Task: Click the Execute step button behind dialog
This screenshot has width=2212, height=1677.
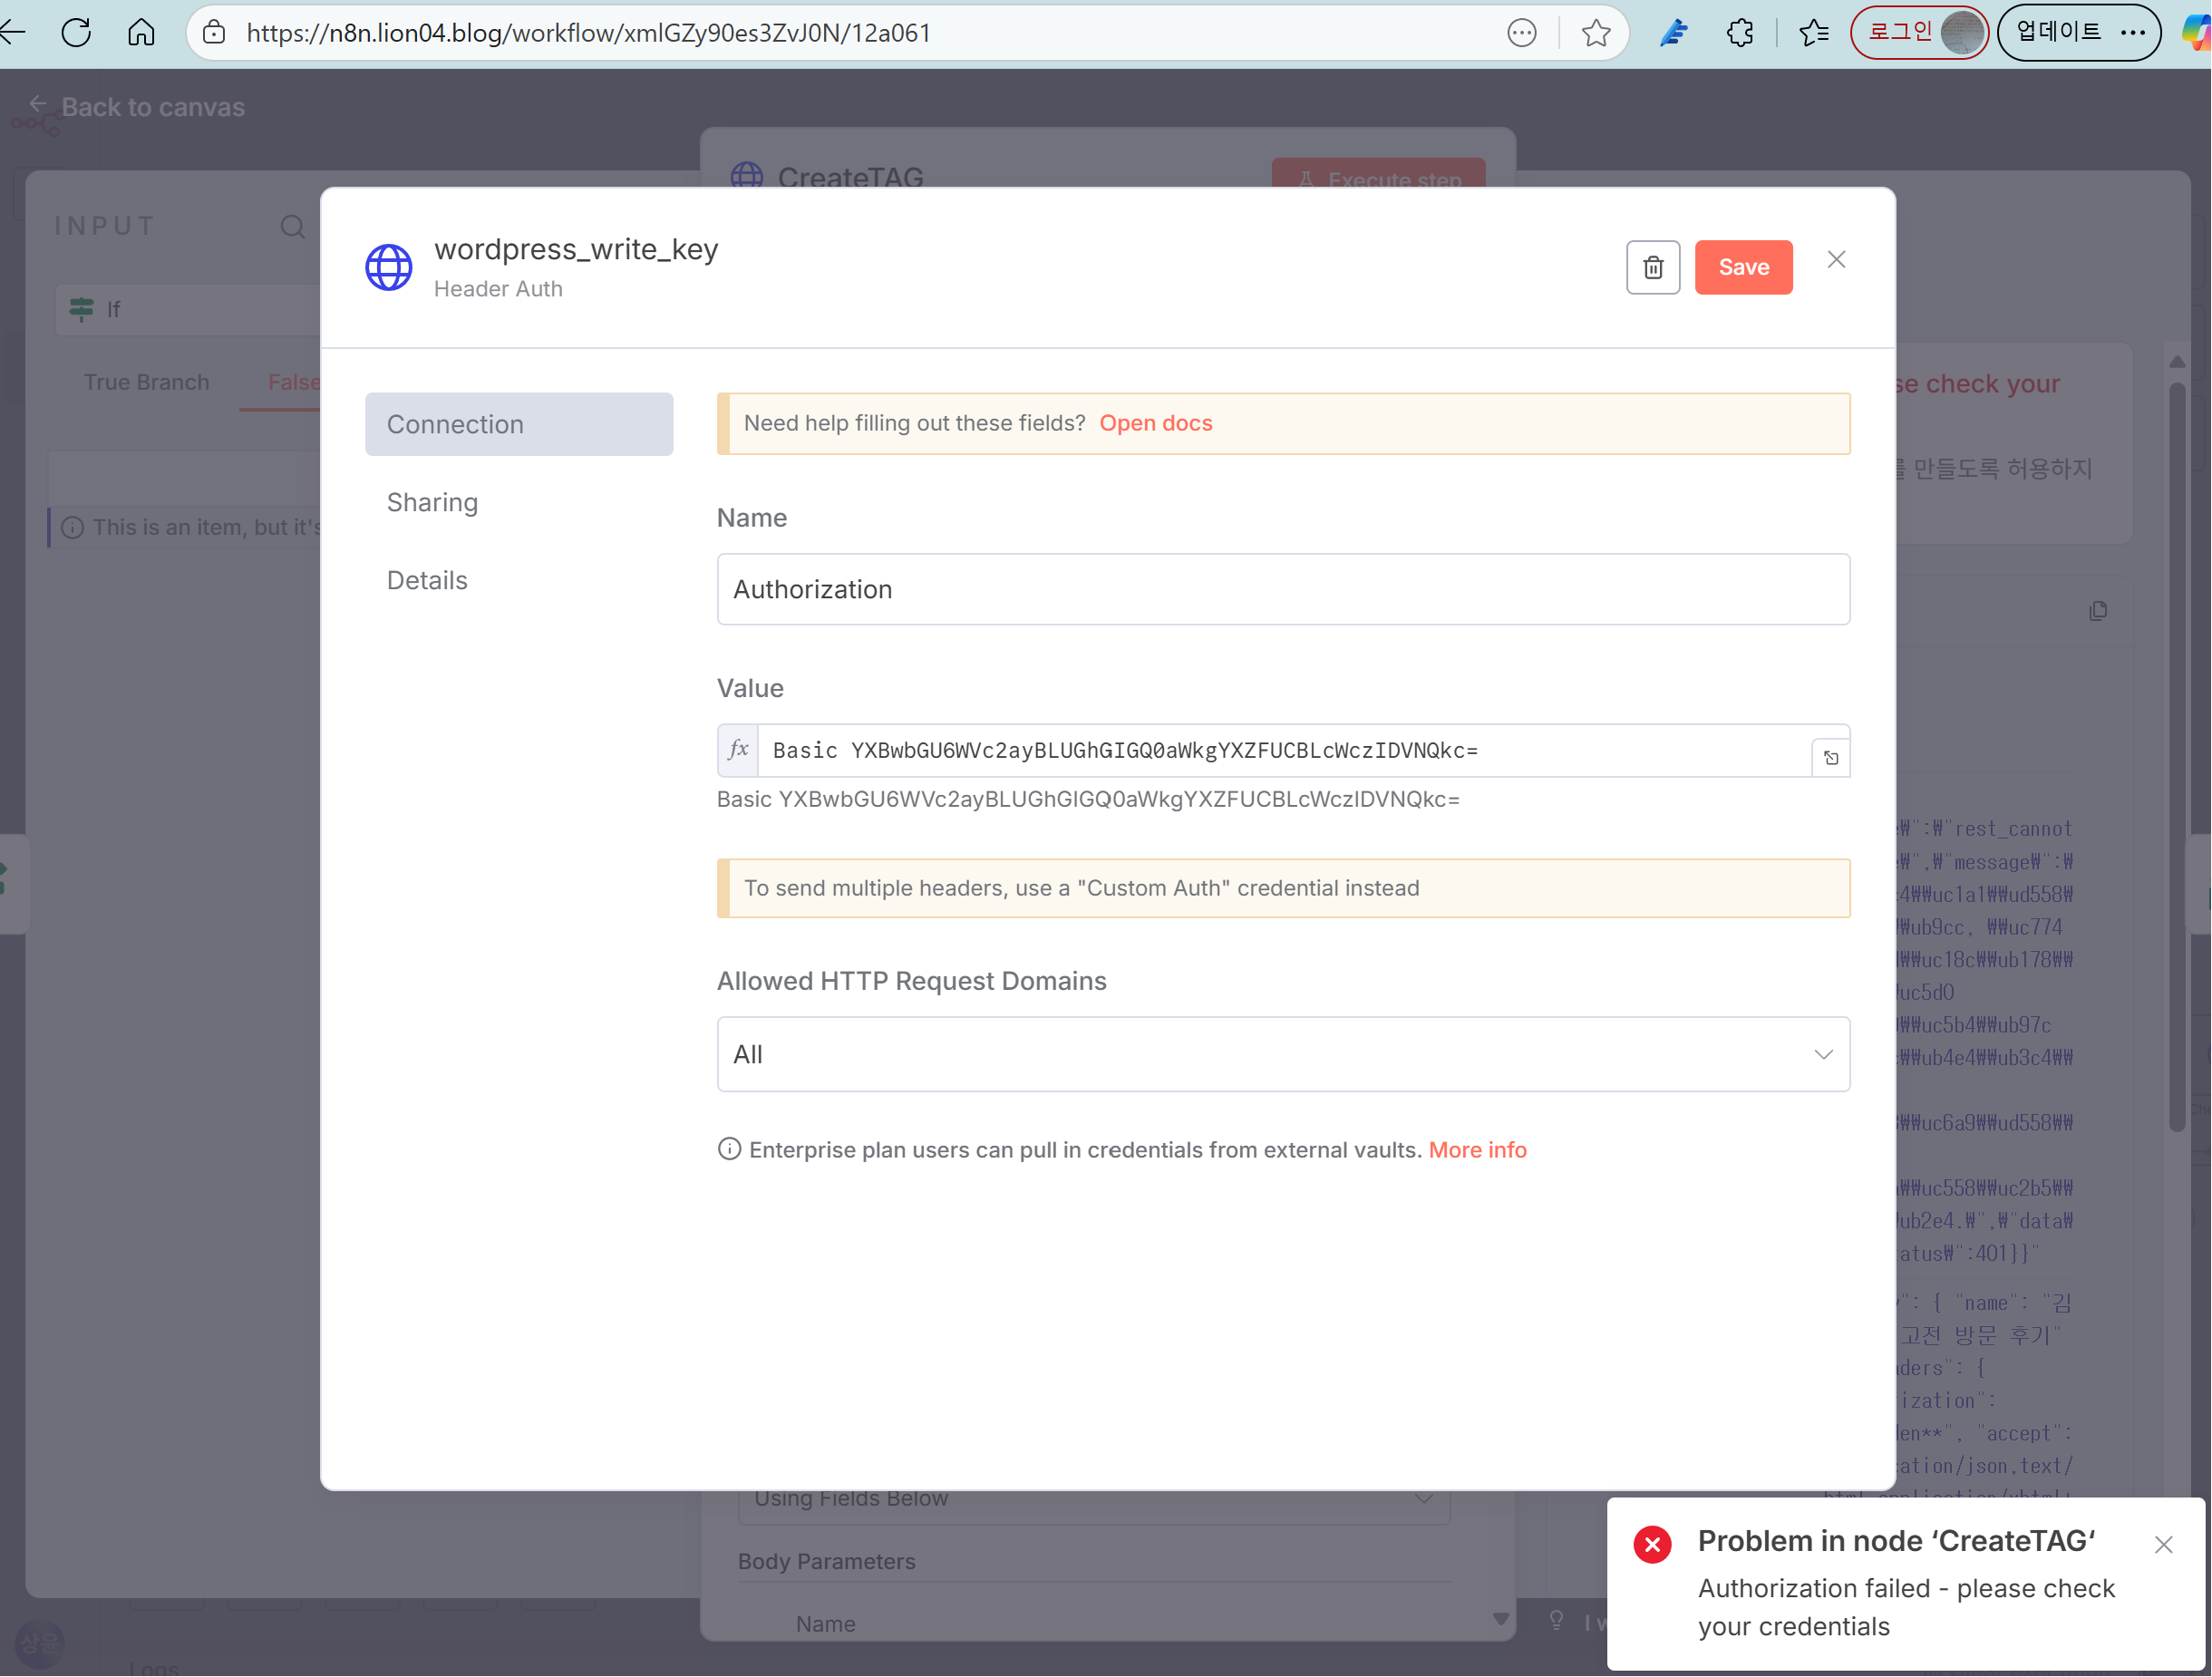Action: click(x=1378, y=174)
